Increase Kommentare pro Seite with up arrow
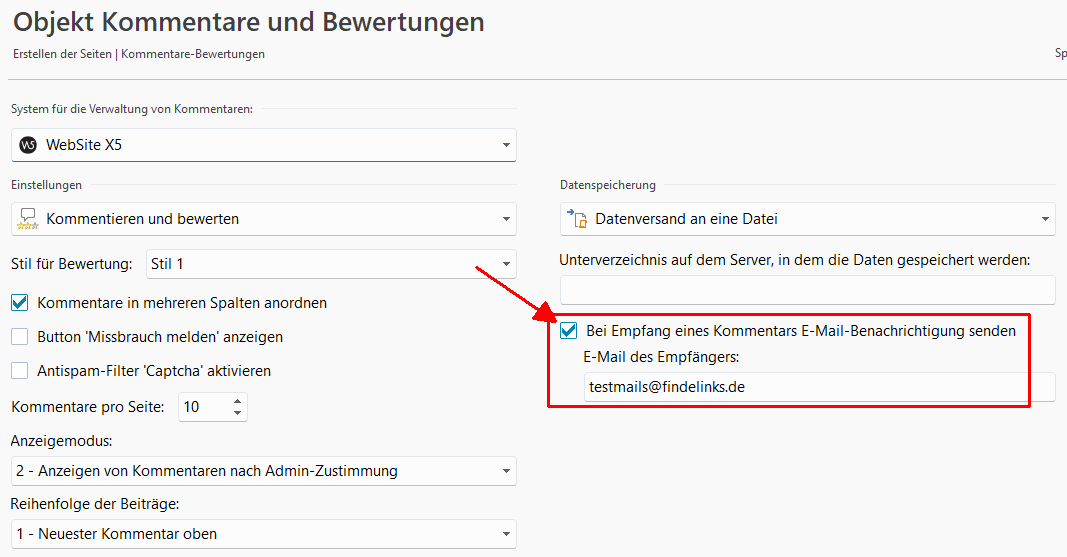This screenshot has height=557, width=1067. tap(237, 402)
